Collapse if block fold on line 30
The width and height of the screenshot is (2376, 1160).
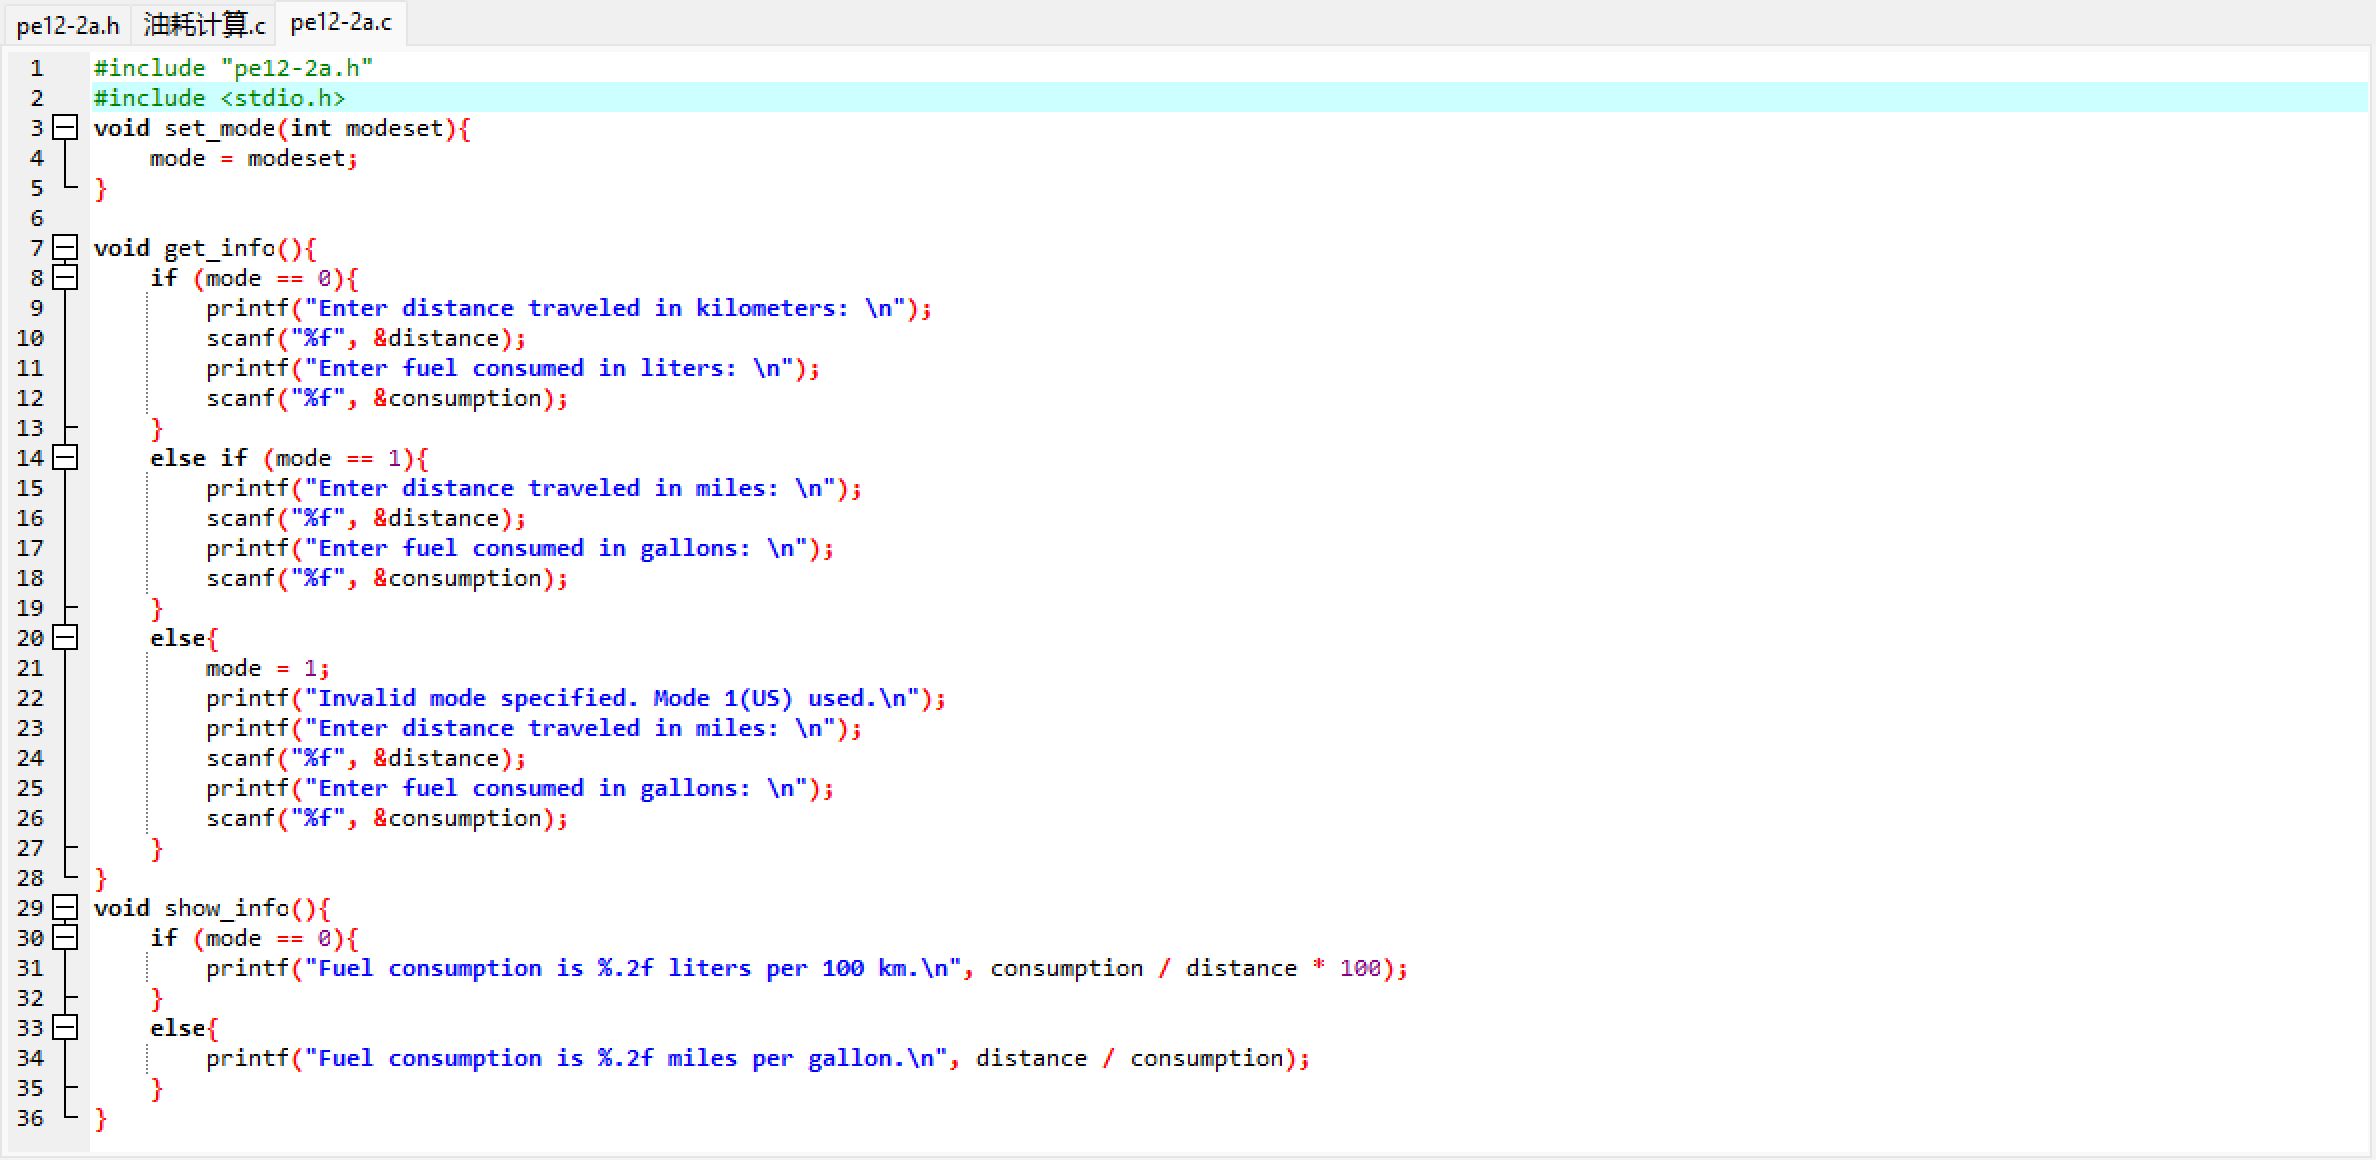[x=65, y=937]
